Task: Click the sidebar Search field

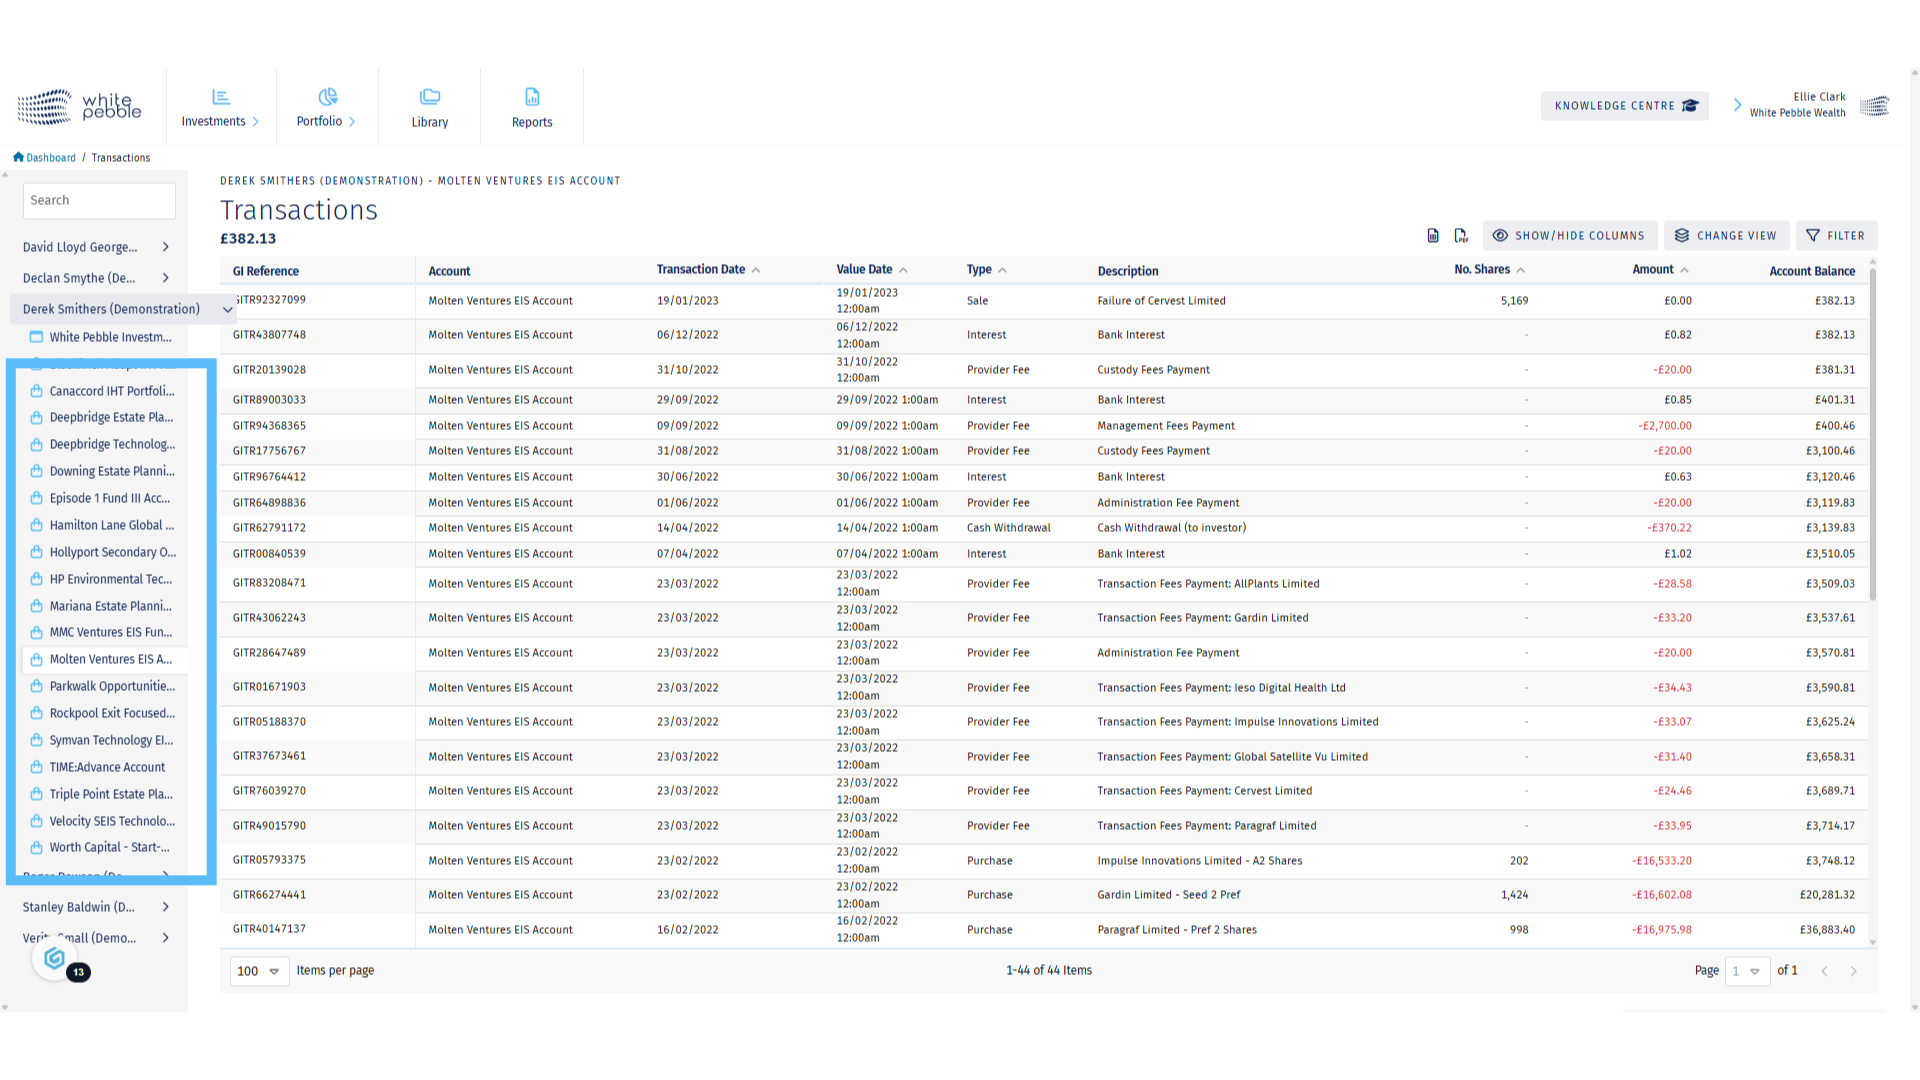Action: click(x=99, y=201)
